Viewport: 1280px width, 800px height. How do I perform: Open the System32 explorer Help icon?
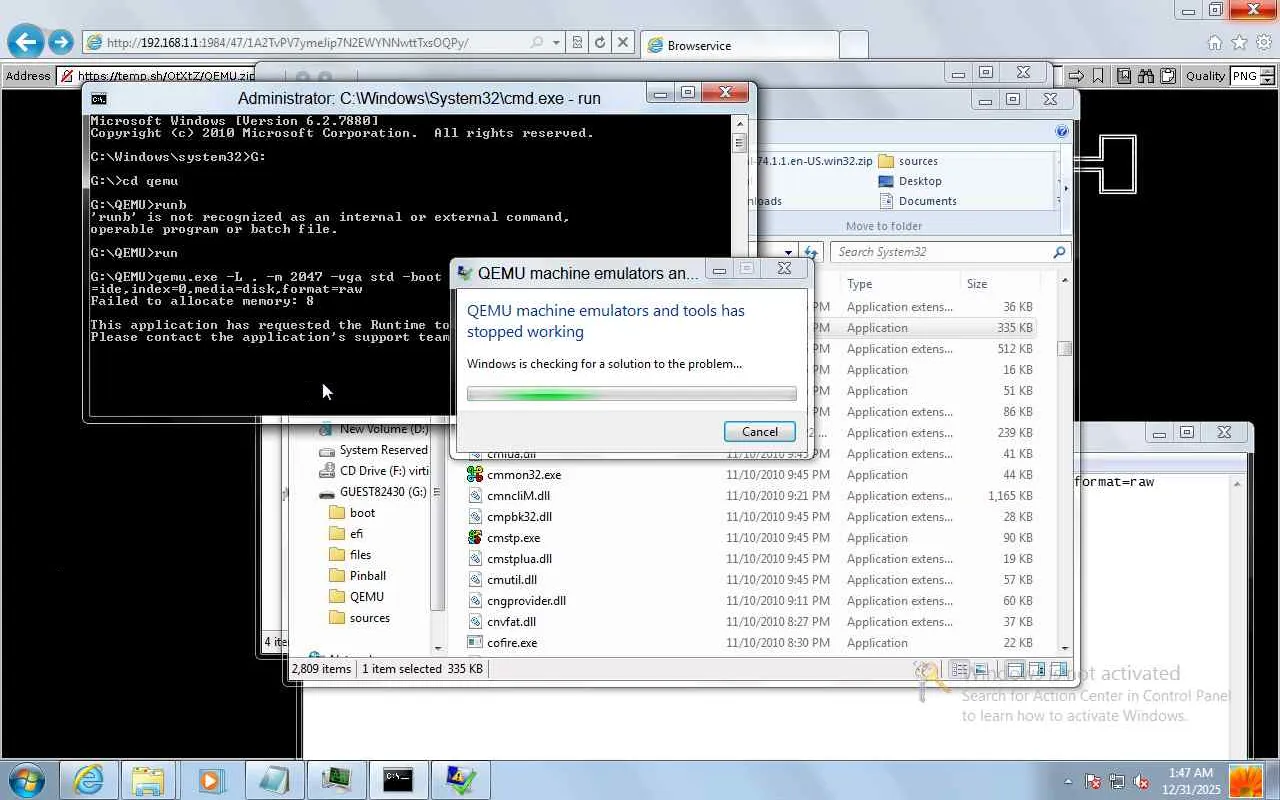click(x=1061, y=131)
